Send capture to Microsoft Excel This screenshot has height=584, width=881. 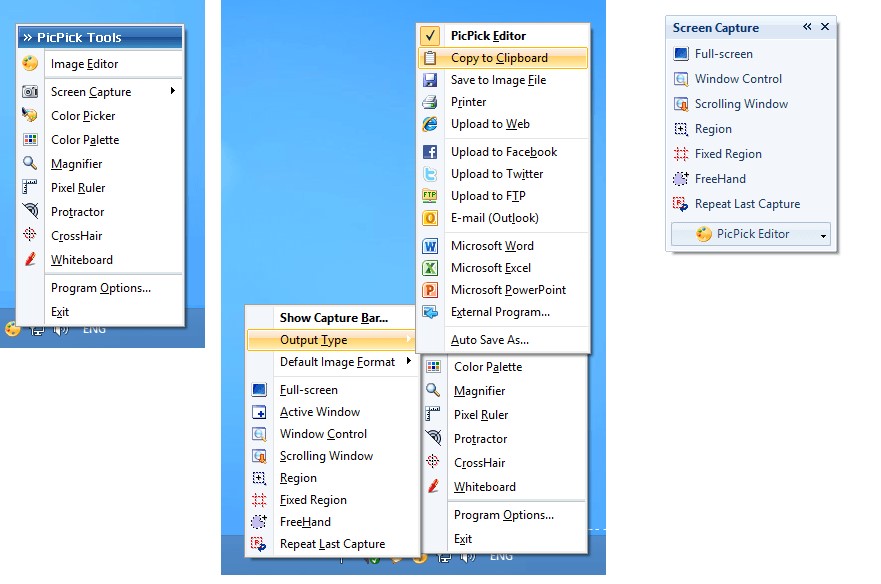(490, 268)
